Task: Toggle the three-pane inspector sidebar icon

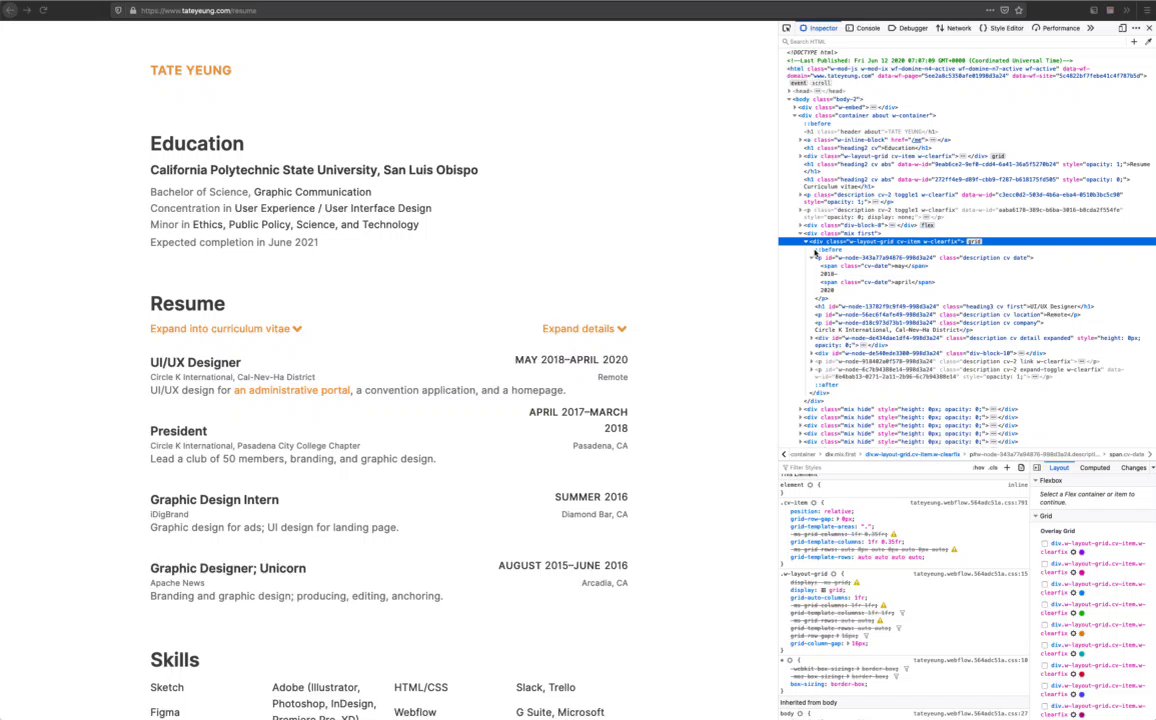Action: (1037, 468)
